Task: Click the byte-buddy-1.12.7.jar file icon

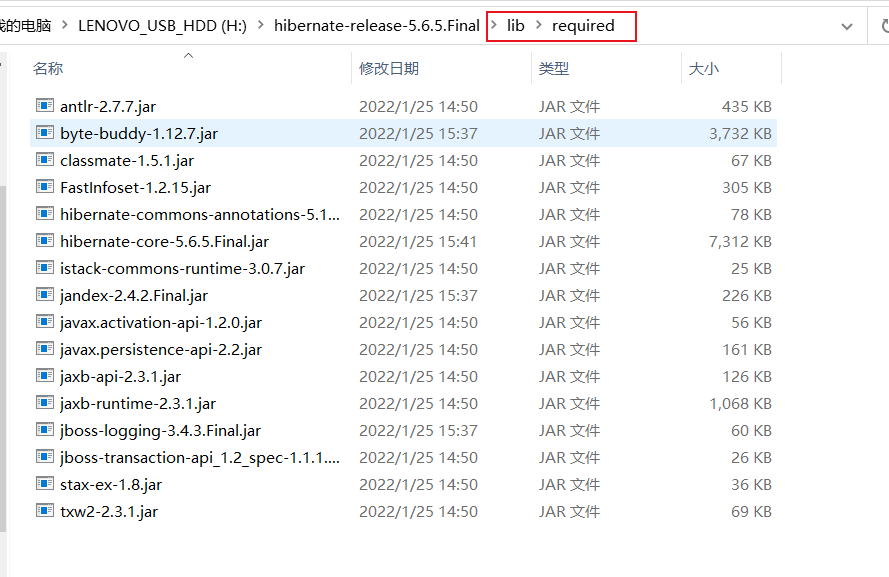Action: click(45, 133)
